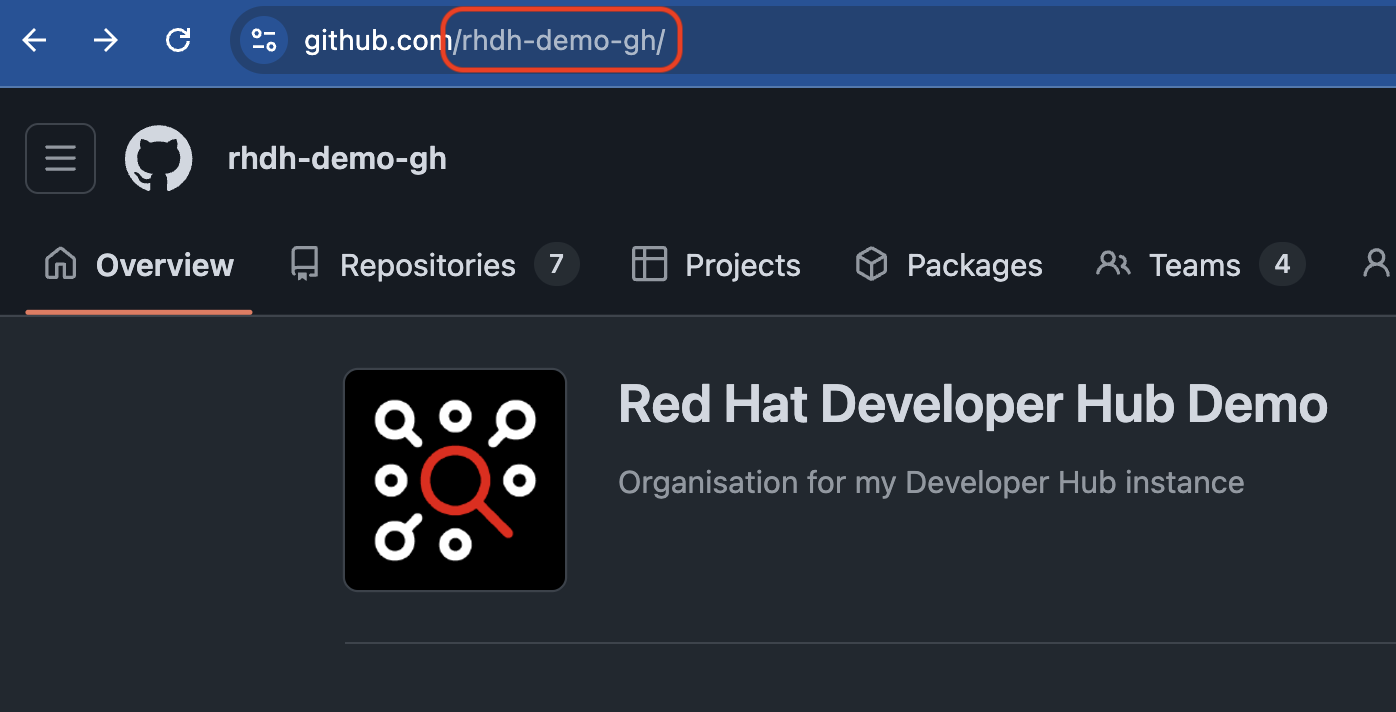The width and height of the screenshot is (1396, 712).
Task: Open the hamburger navigation menu
Action: (x=60, y=158)
